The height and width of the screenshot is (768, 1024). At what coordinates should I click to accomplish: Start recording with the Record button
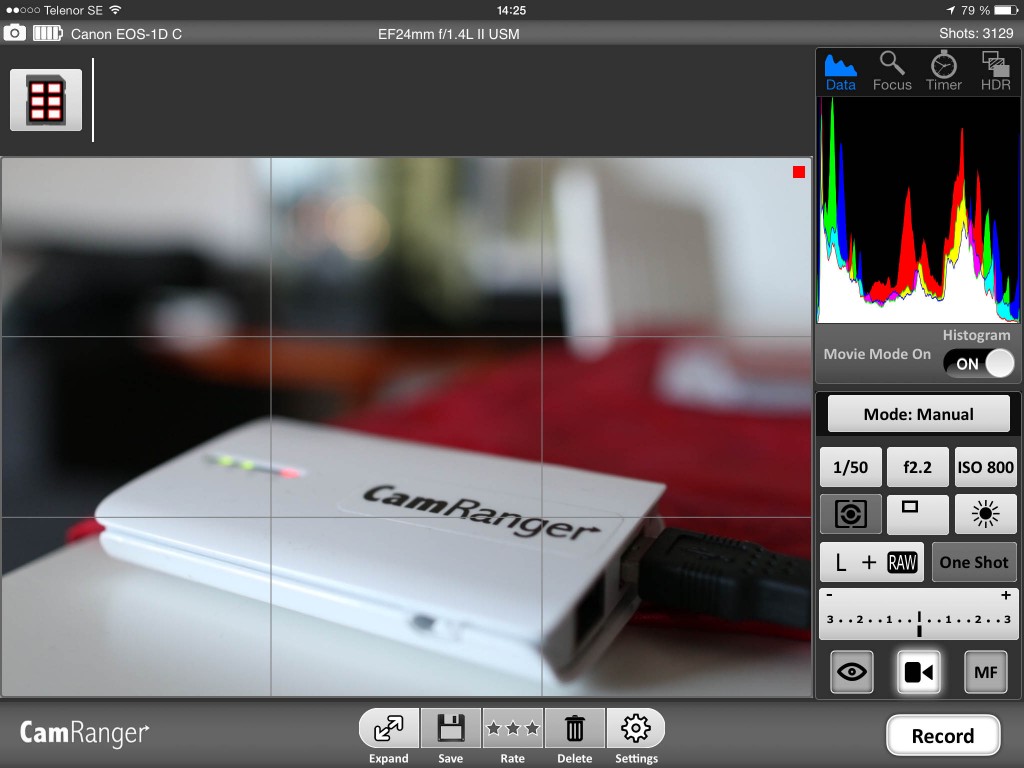click(942, 735)
